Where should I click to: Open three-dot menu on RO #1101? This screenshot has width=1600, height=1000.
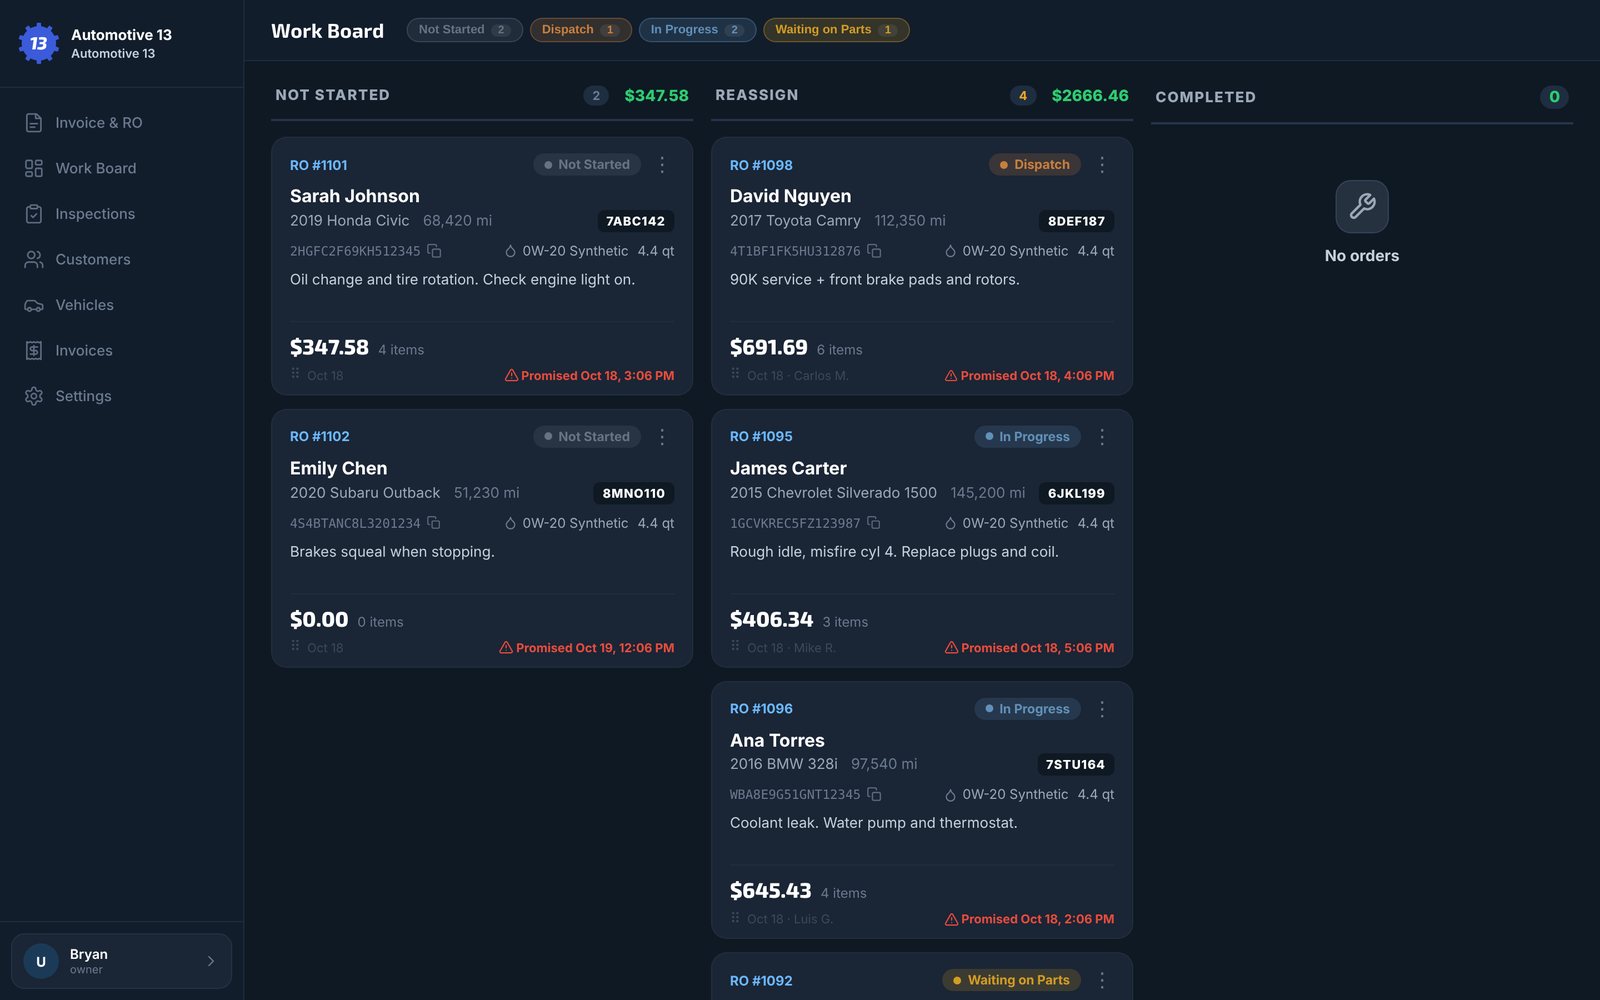tap(662, 165)
